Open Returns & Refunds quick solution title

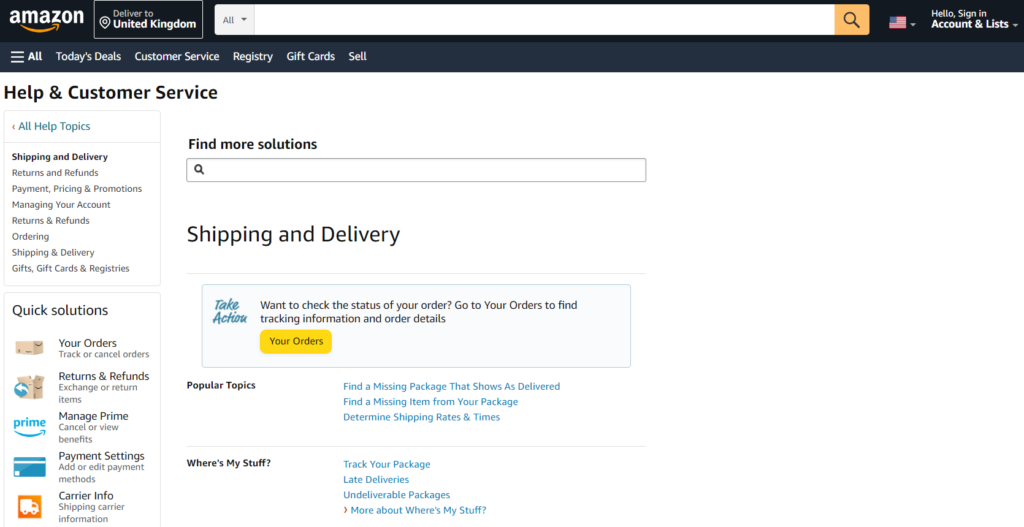pos(104,376)
